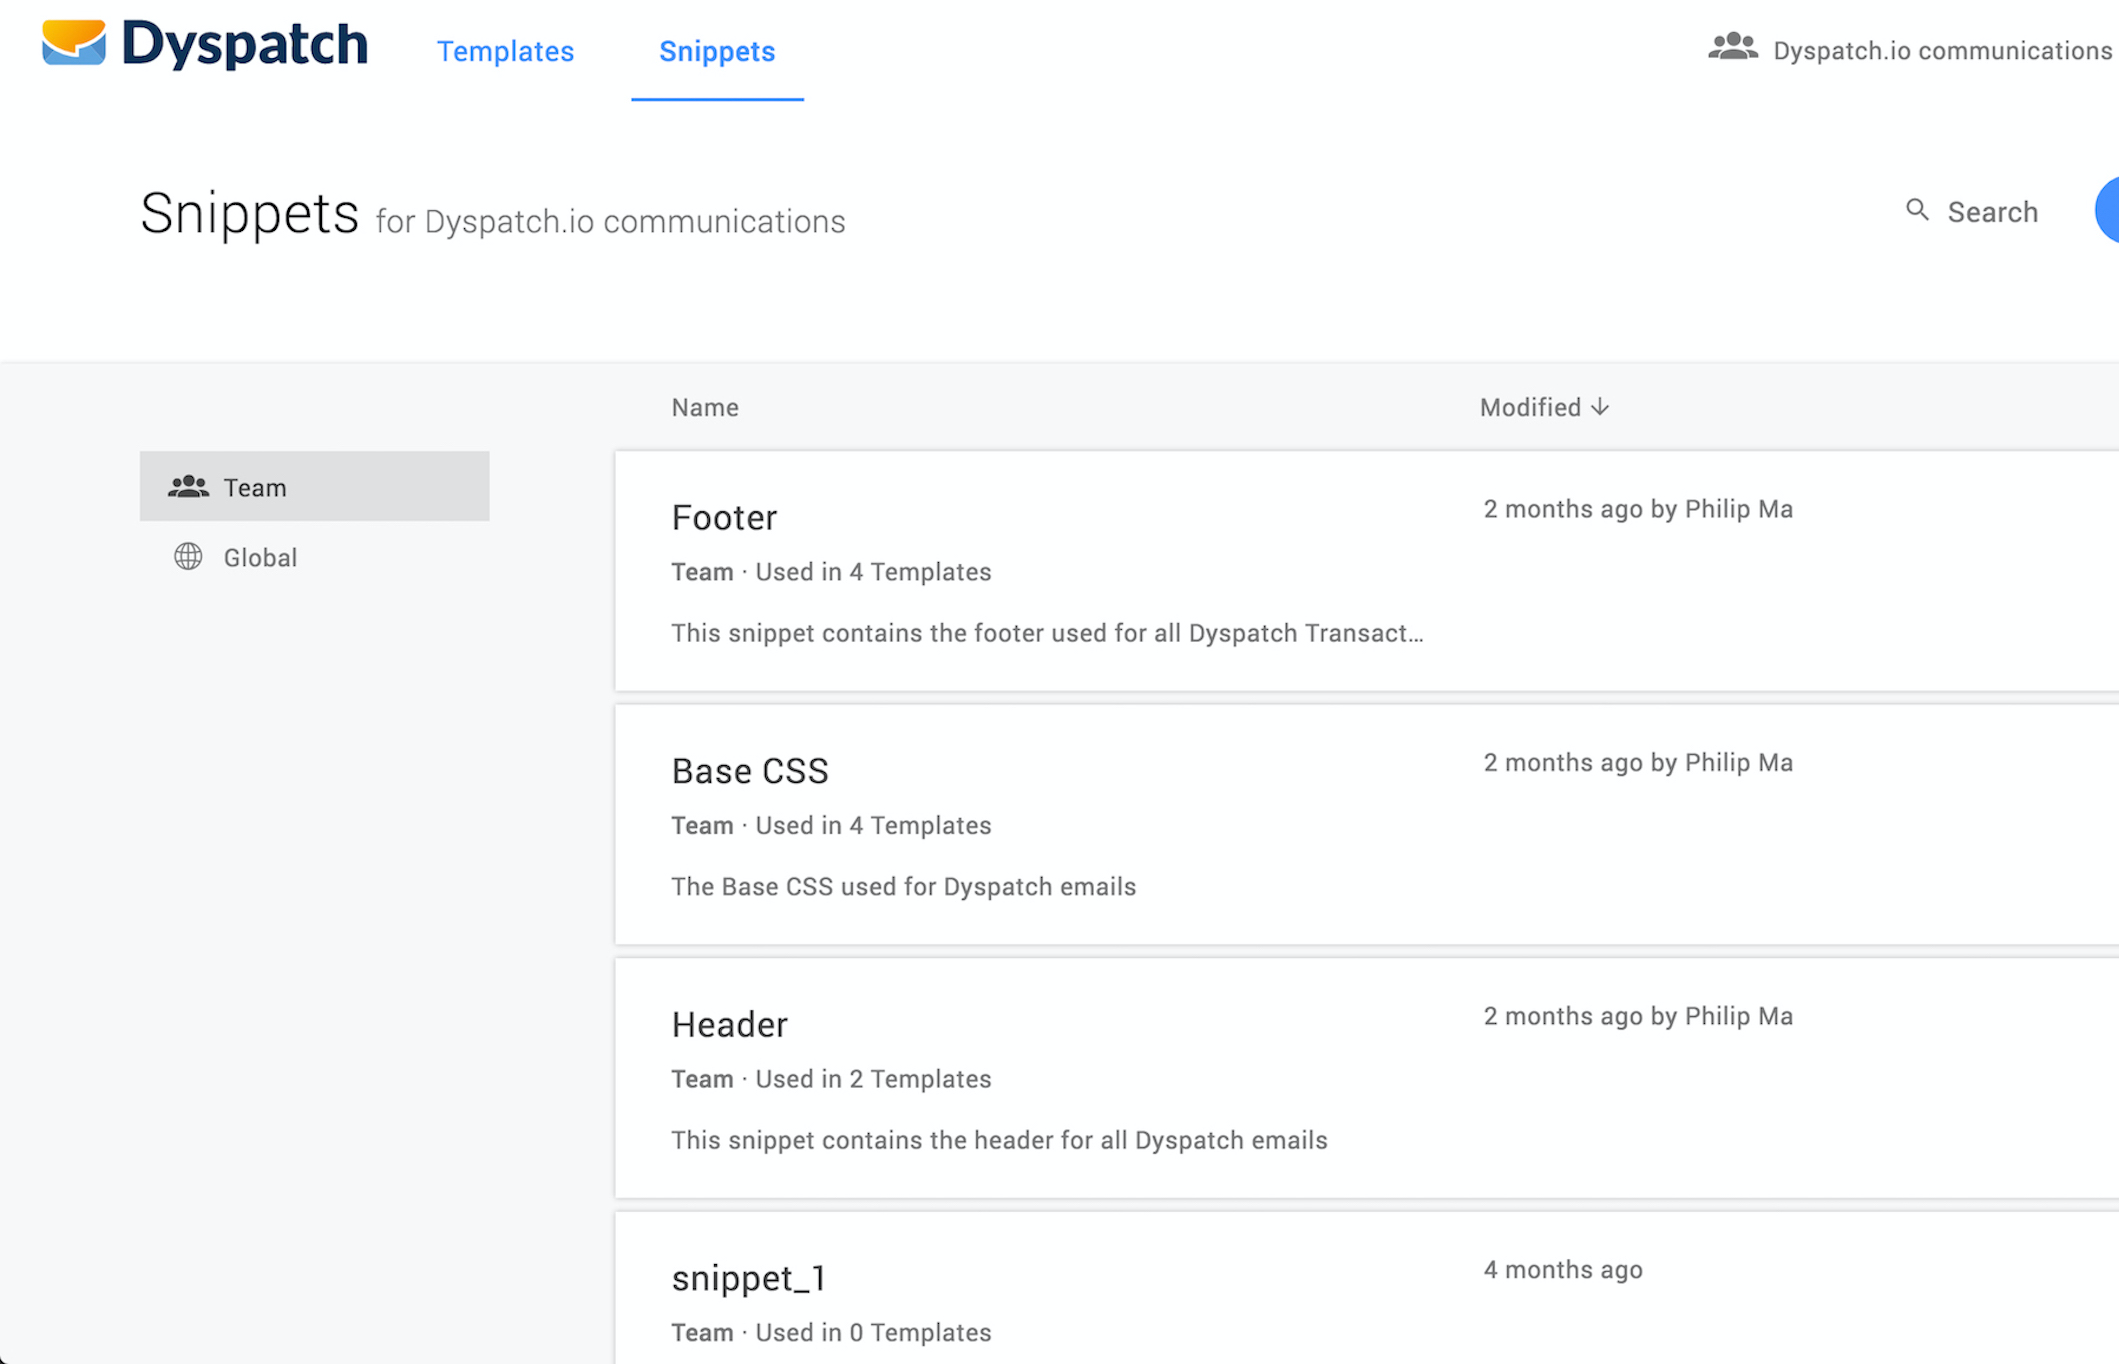Screen dimensions: 2119x1364
Task: Click the Modified sort arrow icon
Action: 1600,407
